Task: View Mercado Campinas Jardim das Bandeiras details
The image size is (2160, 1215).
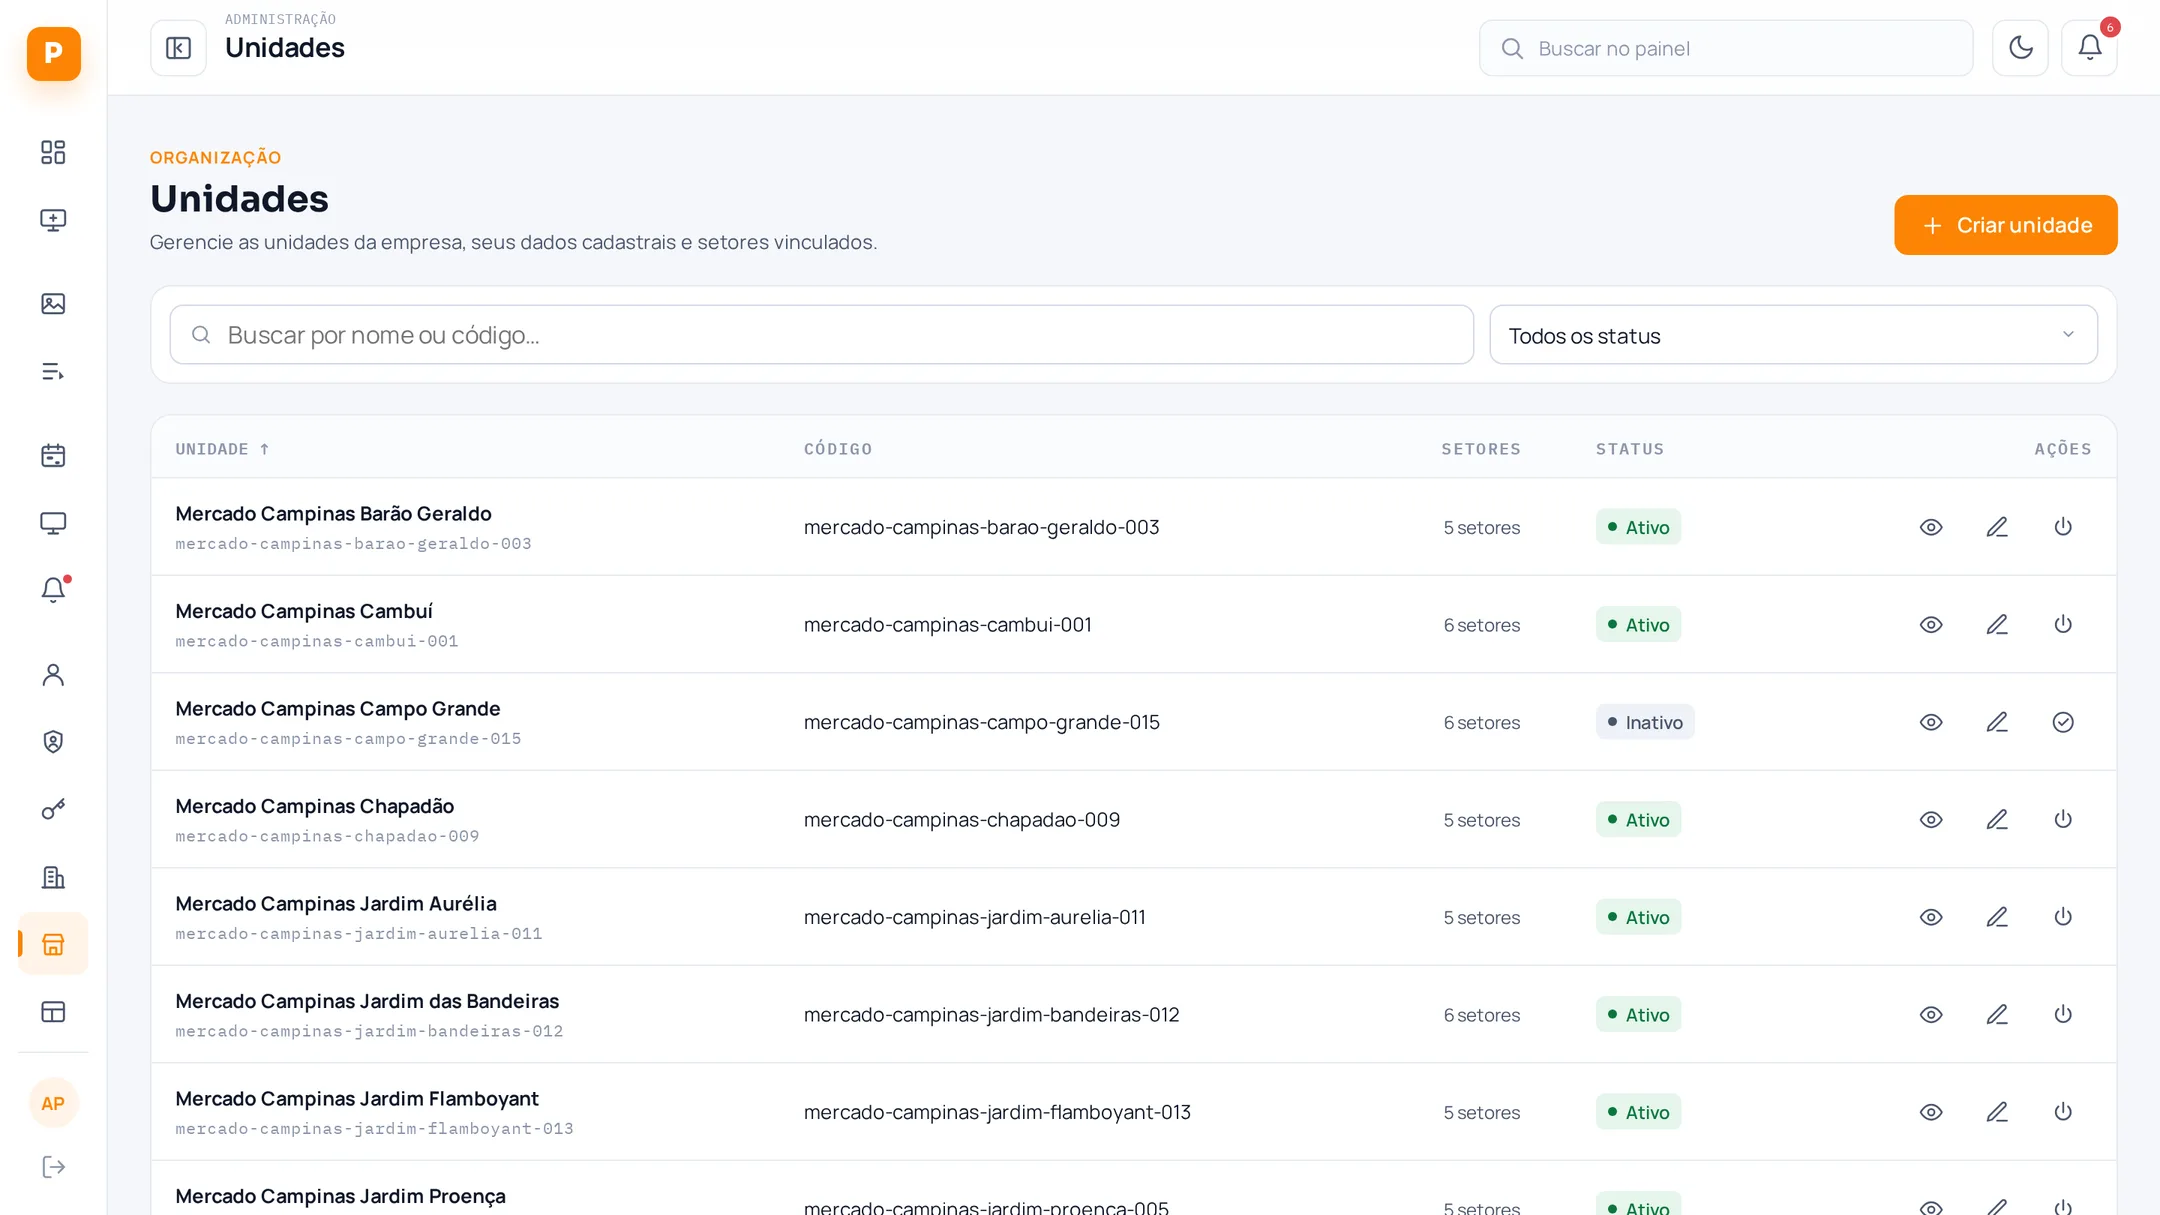Action: click(x=1931, y=1015)
